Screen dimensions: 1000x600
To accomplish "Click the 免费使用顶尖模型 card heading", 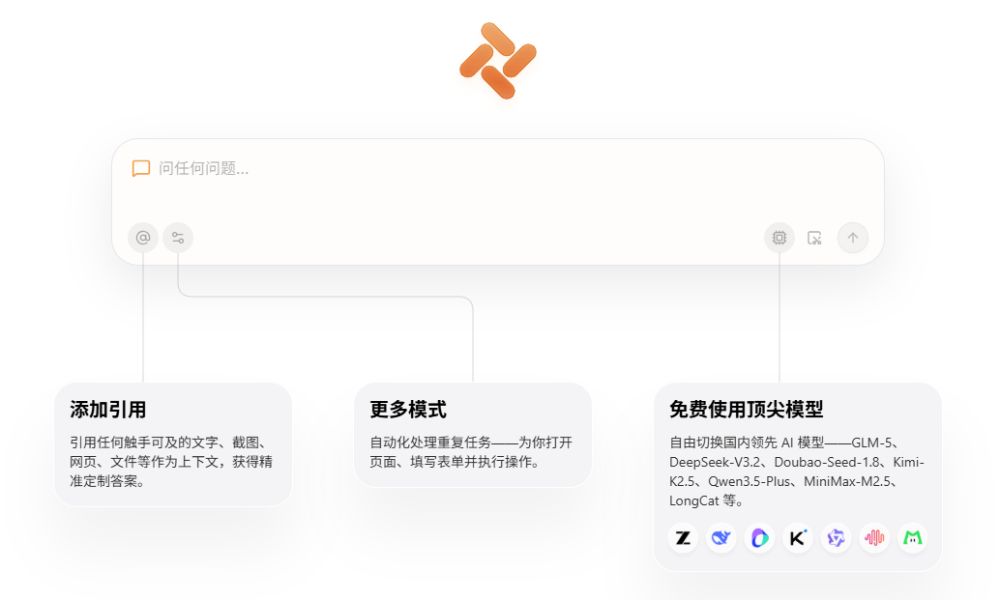I will click(x=746, y=410).
